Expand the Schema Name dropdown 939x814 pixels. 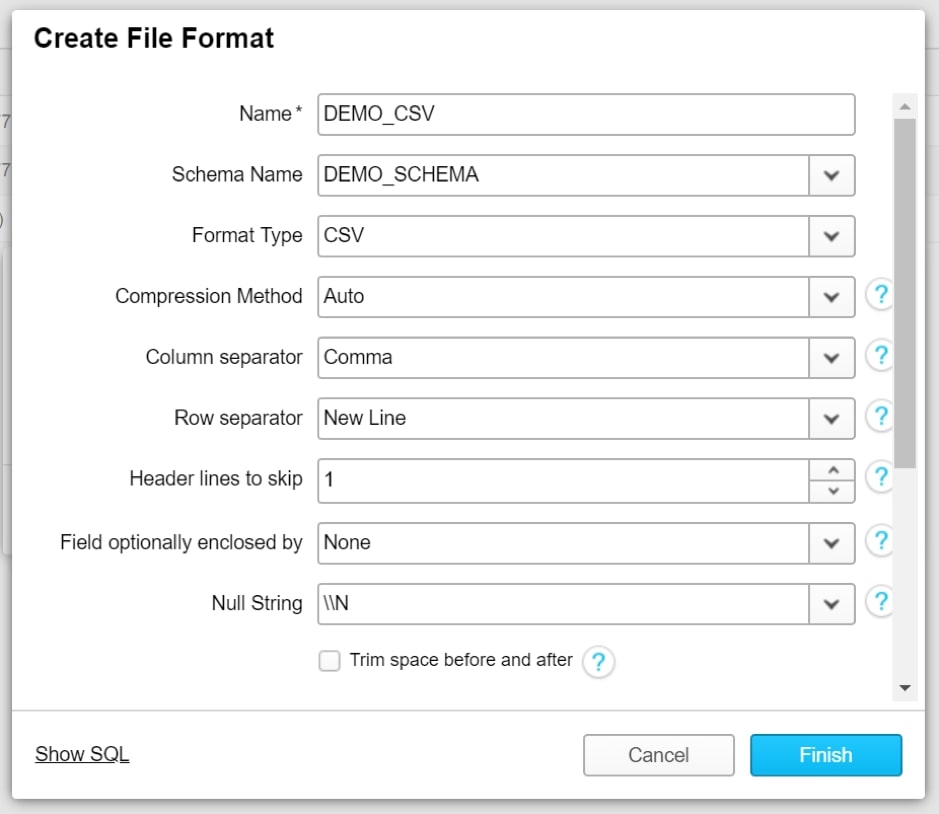tap(831, 175)
